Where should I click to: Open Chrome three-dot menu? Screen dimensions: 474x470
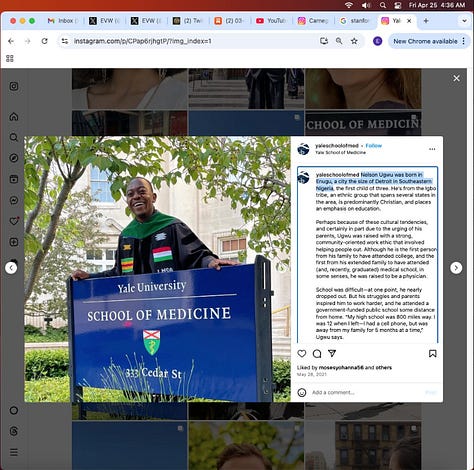(464, 41)
